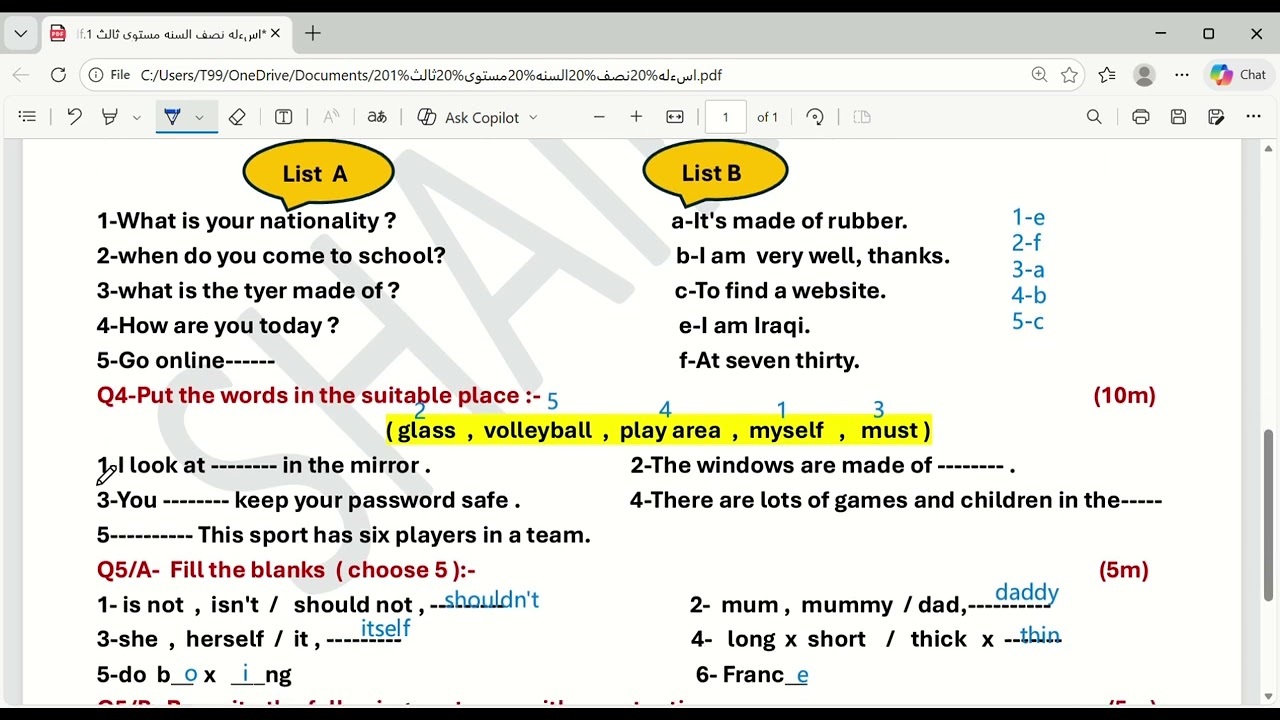
Task: Save the PDF file
Action: pos(1178,117)
